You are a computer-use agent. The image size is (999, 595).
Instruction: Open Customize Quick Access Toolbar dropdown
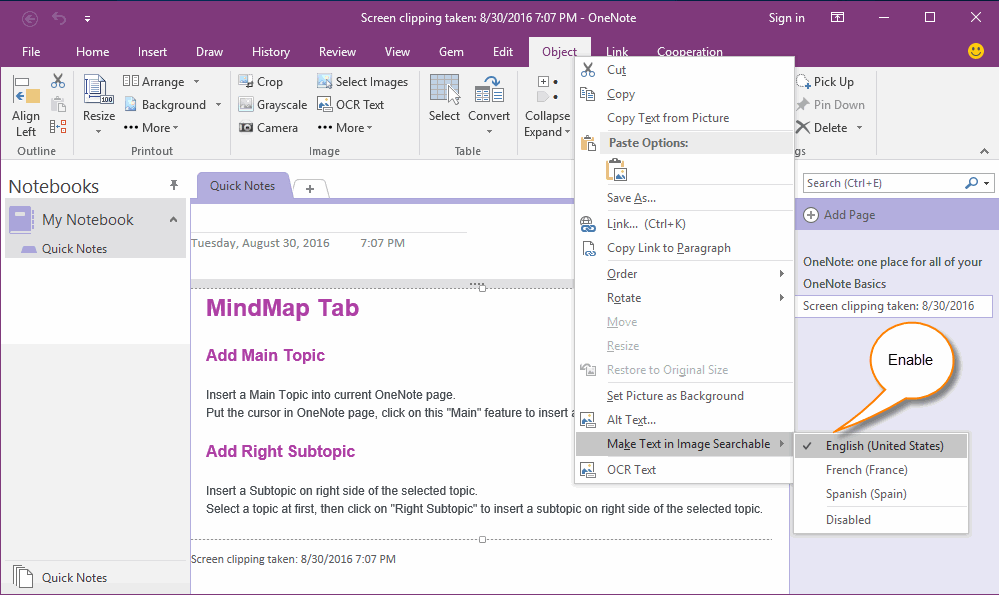click(x=87, y=18)
